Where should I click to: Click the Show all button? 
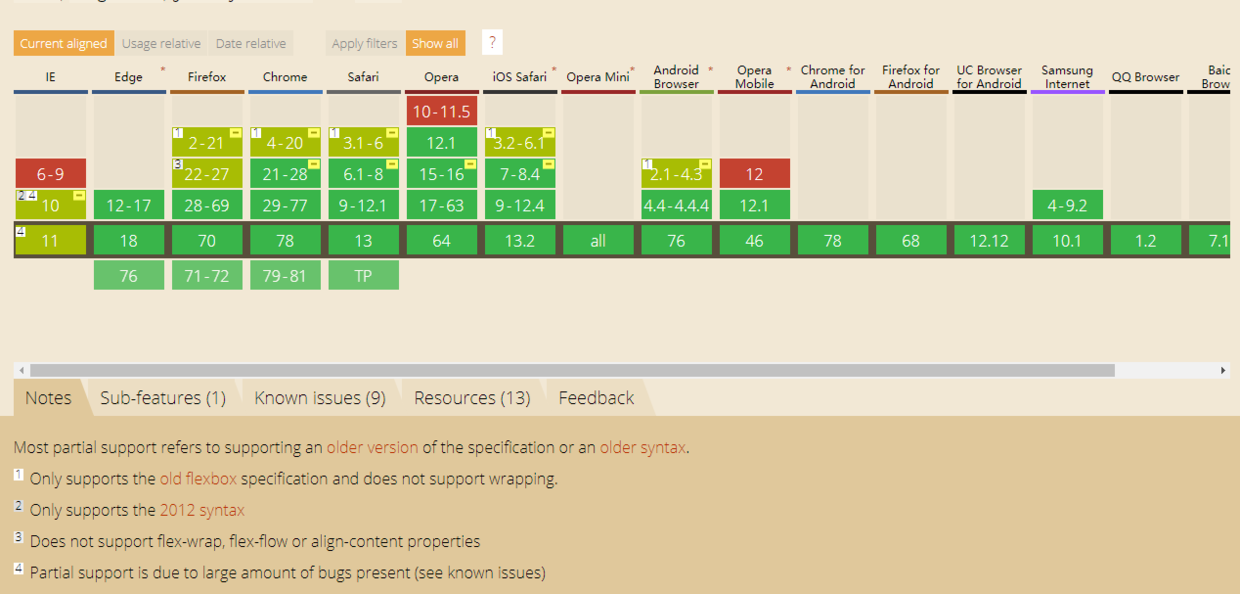point(435,43)
